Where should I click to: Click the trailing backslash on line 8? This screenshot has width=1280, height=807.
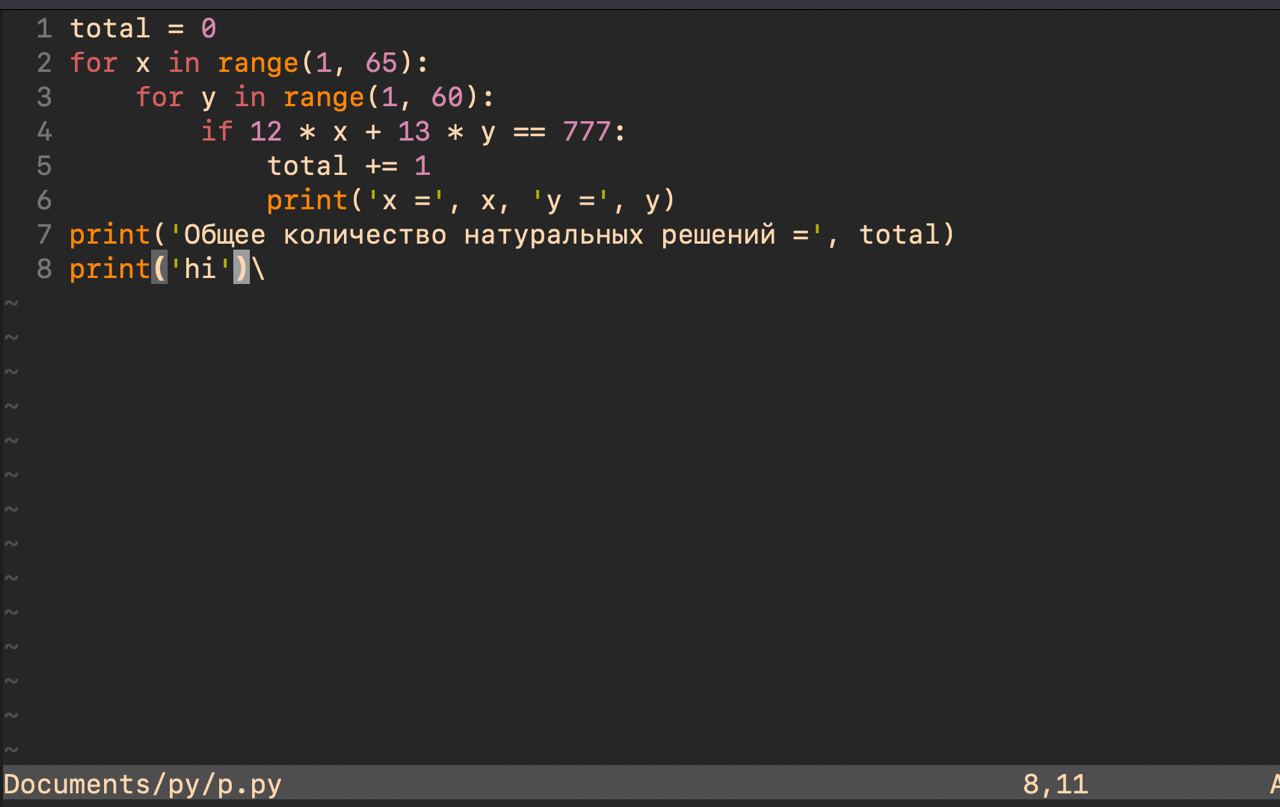pos(258,268)
